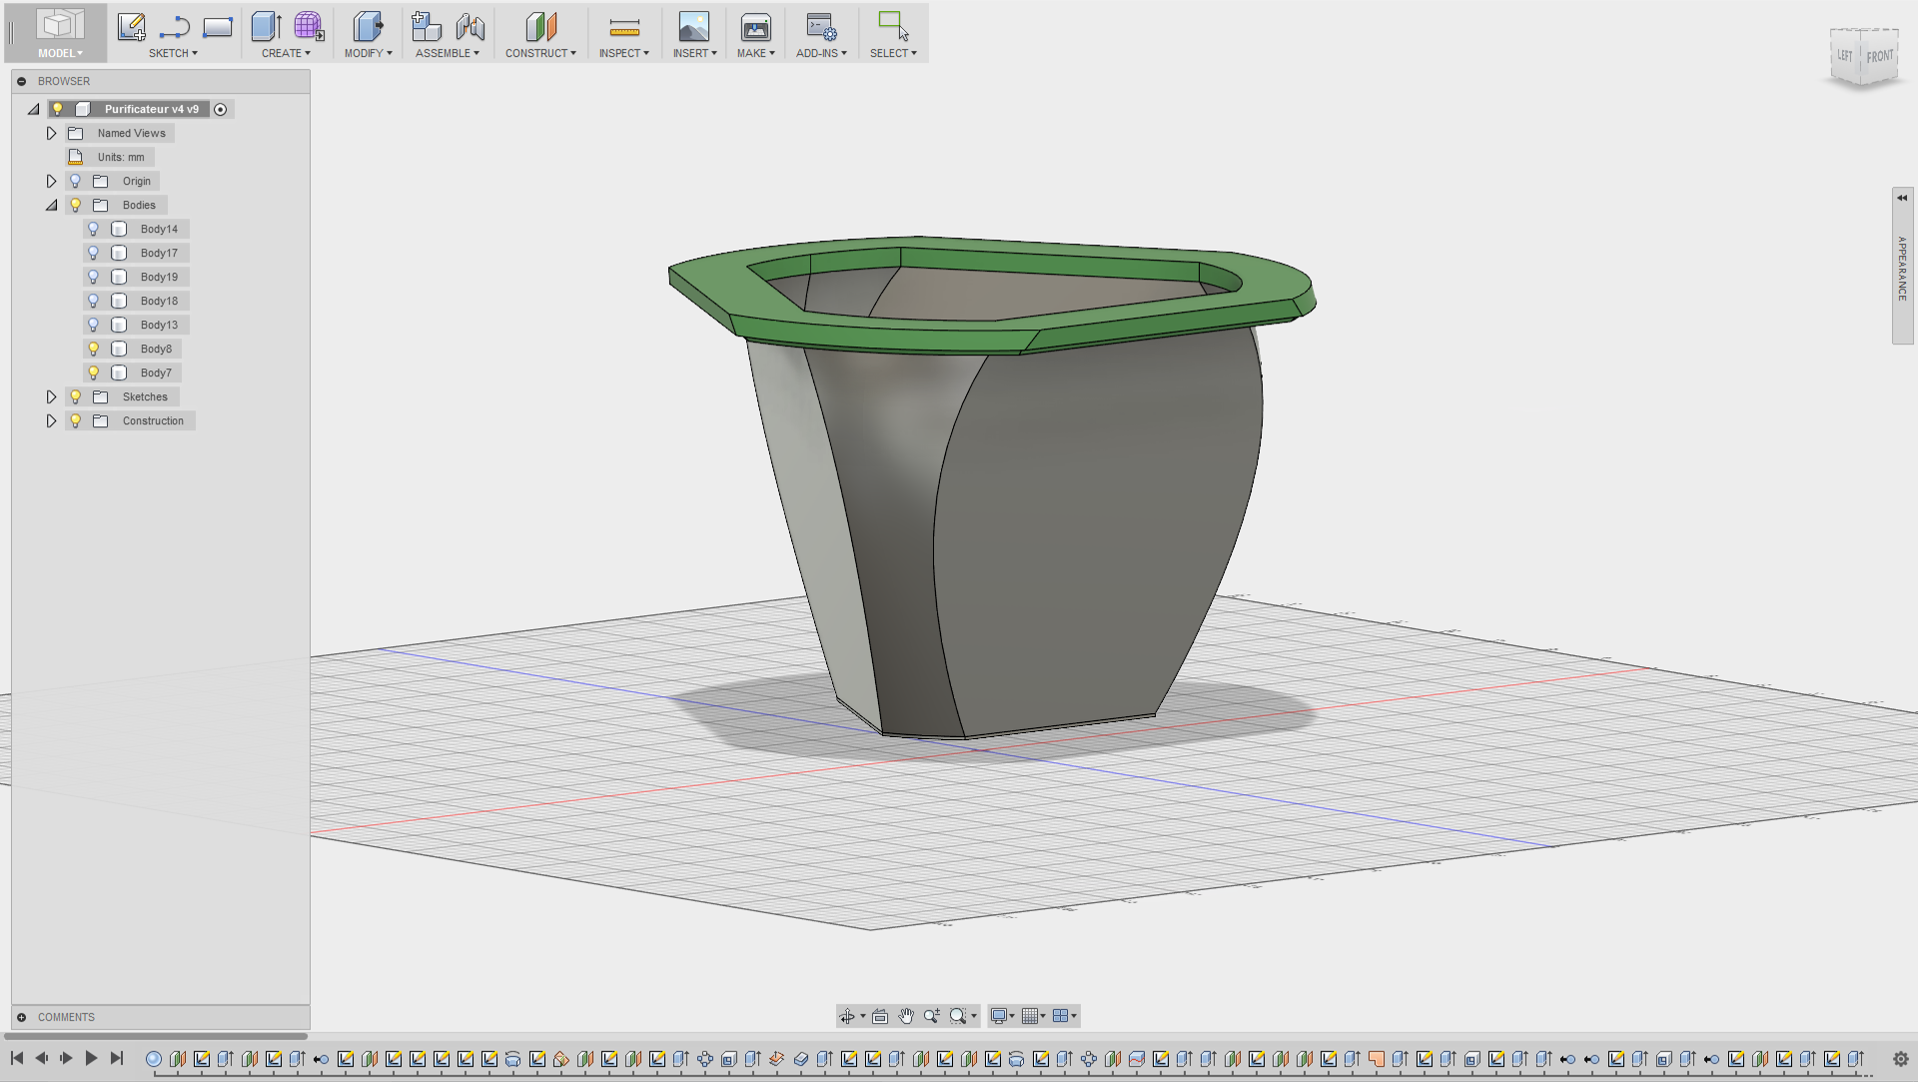Select the Create Sketch tool

tap(131, 26)
